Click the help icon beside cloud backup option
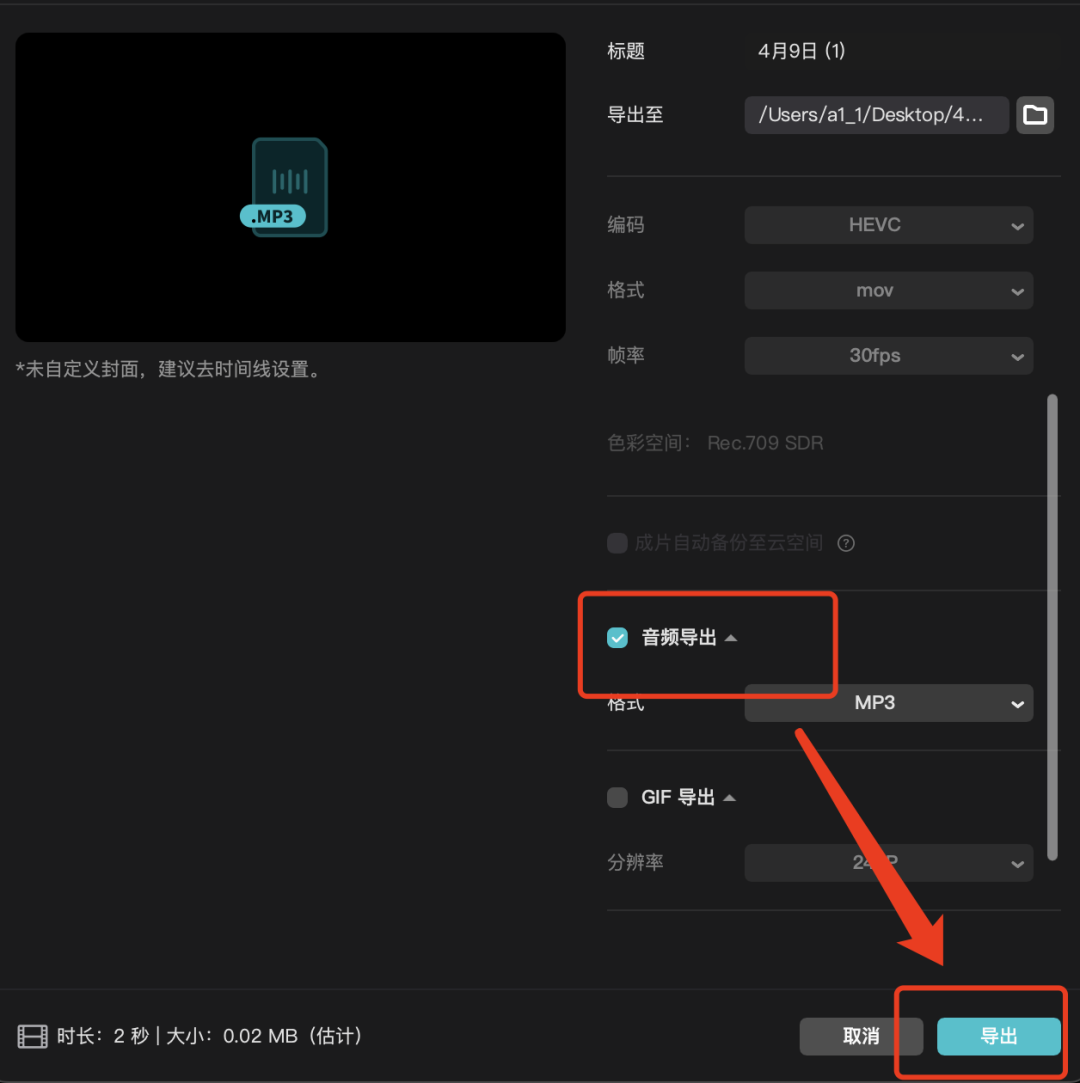This screenshot has width=1080, height=1083. [x=845, y=543]
